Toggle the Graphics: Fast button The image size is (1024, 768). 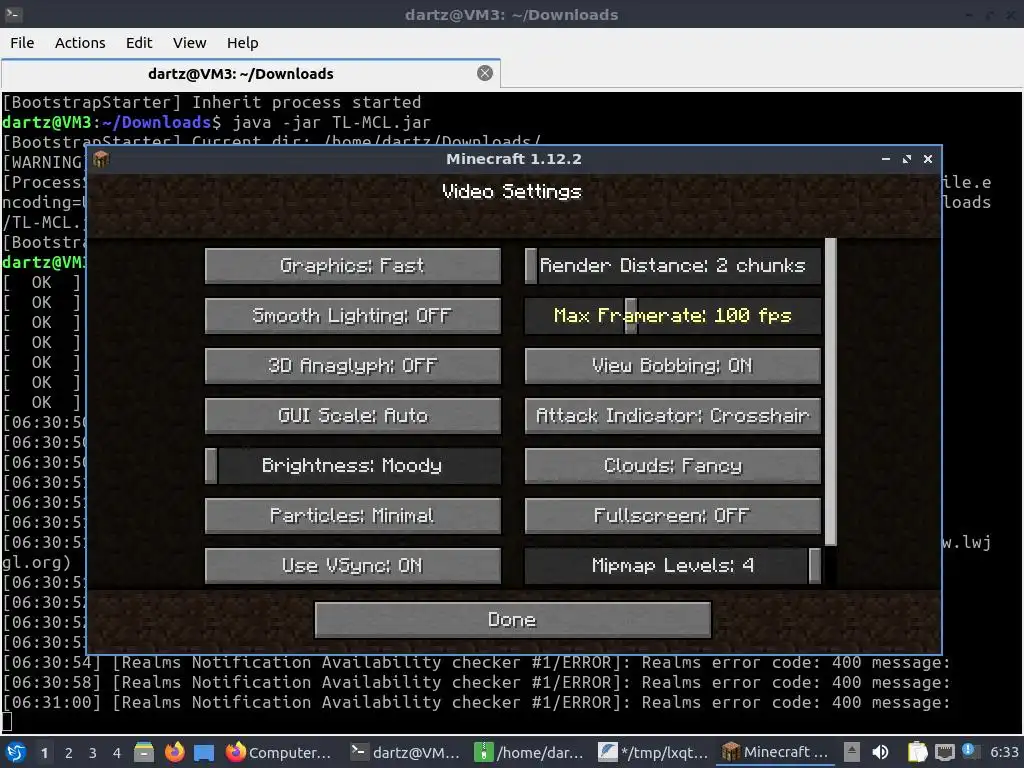tap(353, 266)
